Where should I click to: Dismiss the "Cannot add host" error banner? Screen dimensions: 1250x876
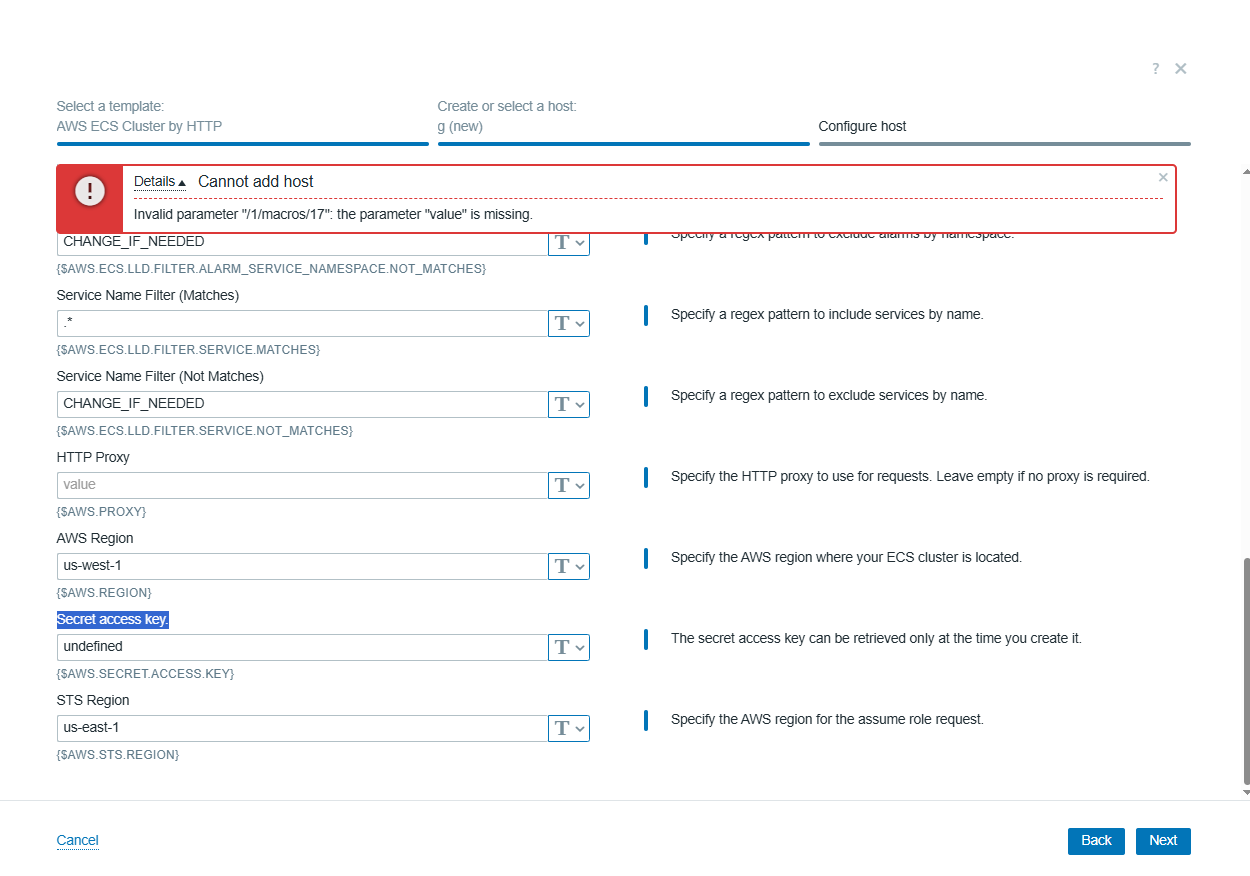[1163, 177]
